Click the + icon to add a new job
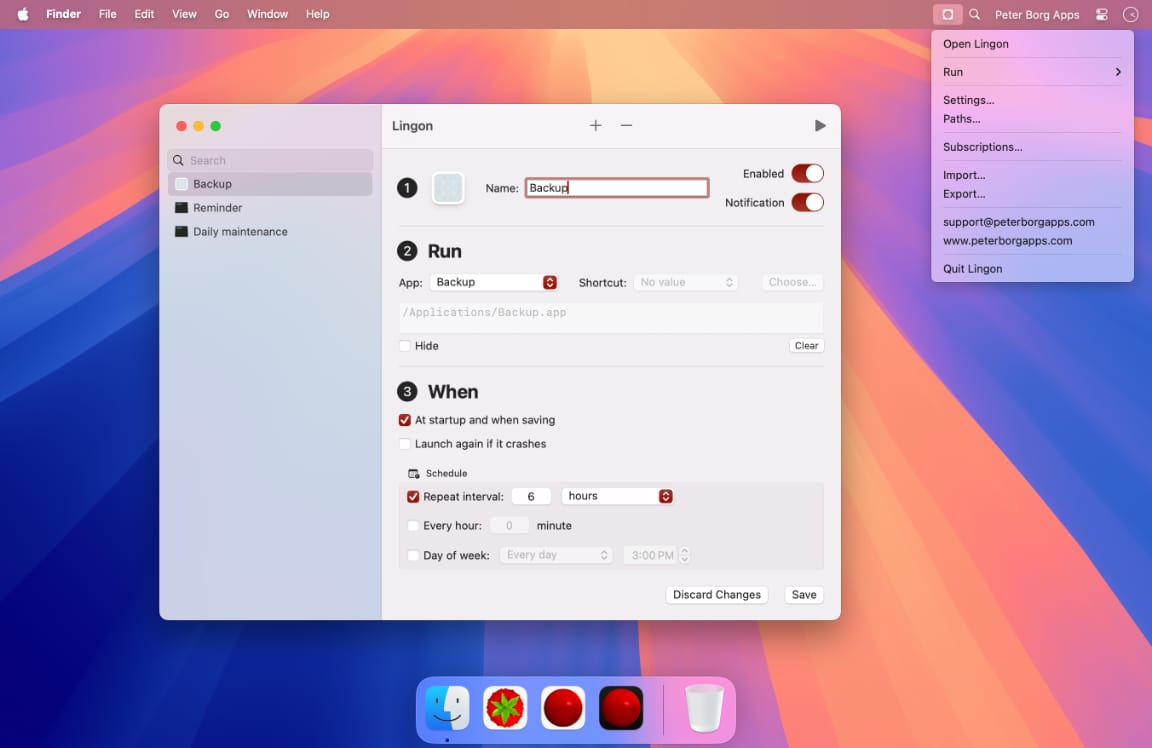The image size is (1152, 748). tap(595, 125)
